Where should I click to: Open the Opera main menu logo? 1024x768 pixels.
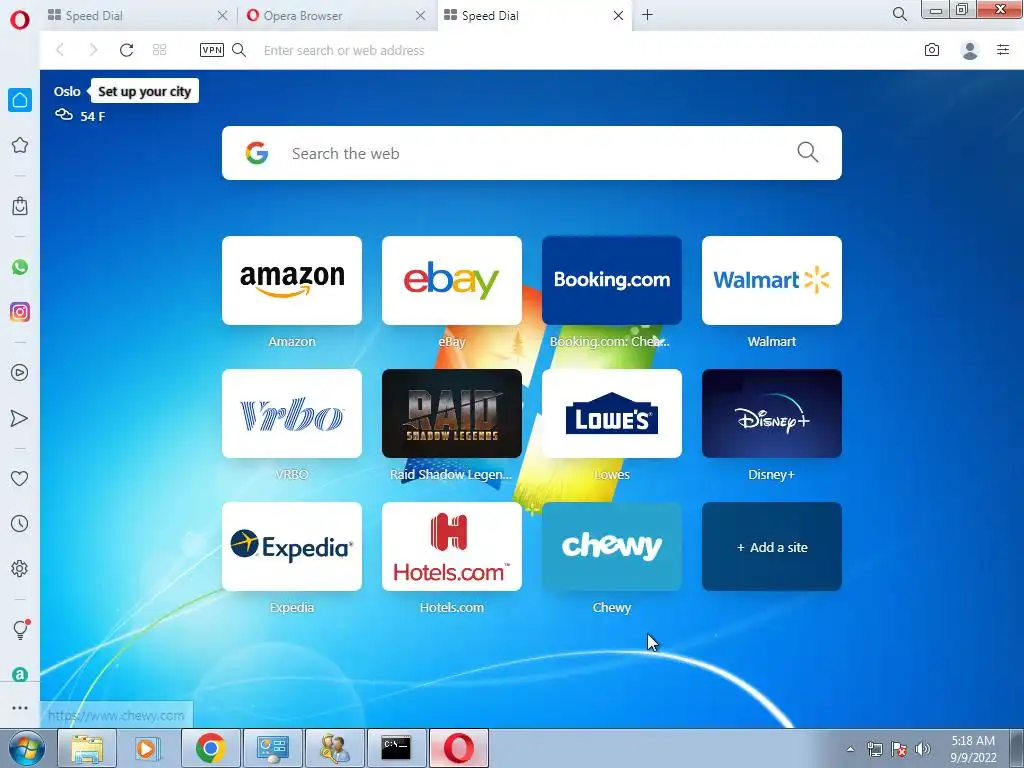point(20,20)
